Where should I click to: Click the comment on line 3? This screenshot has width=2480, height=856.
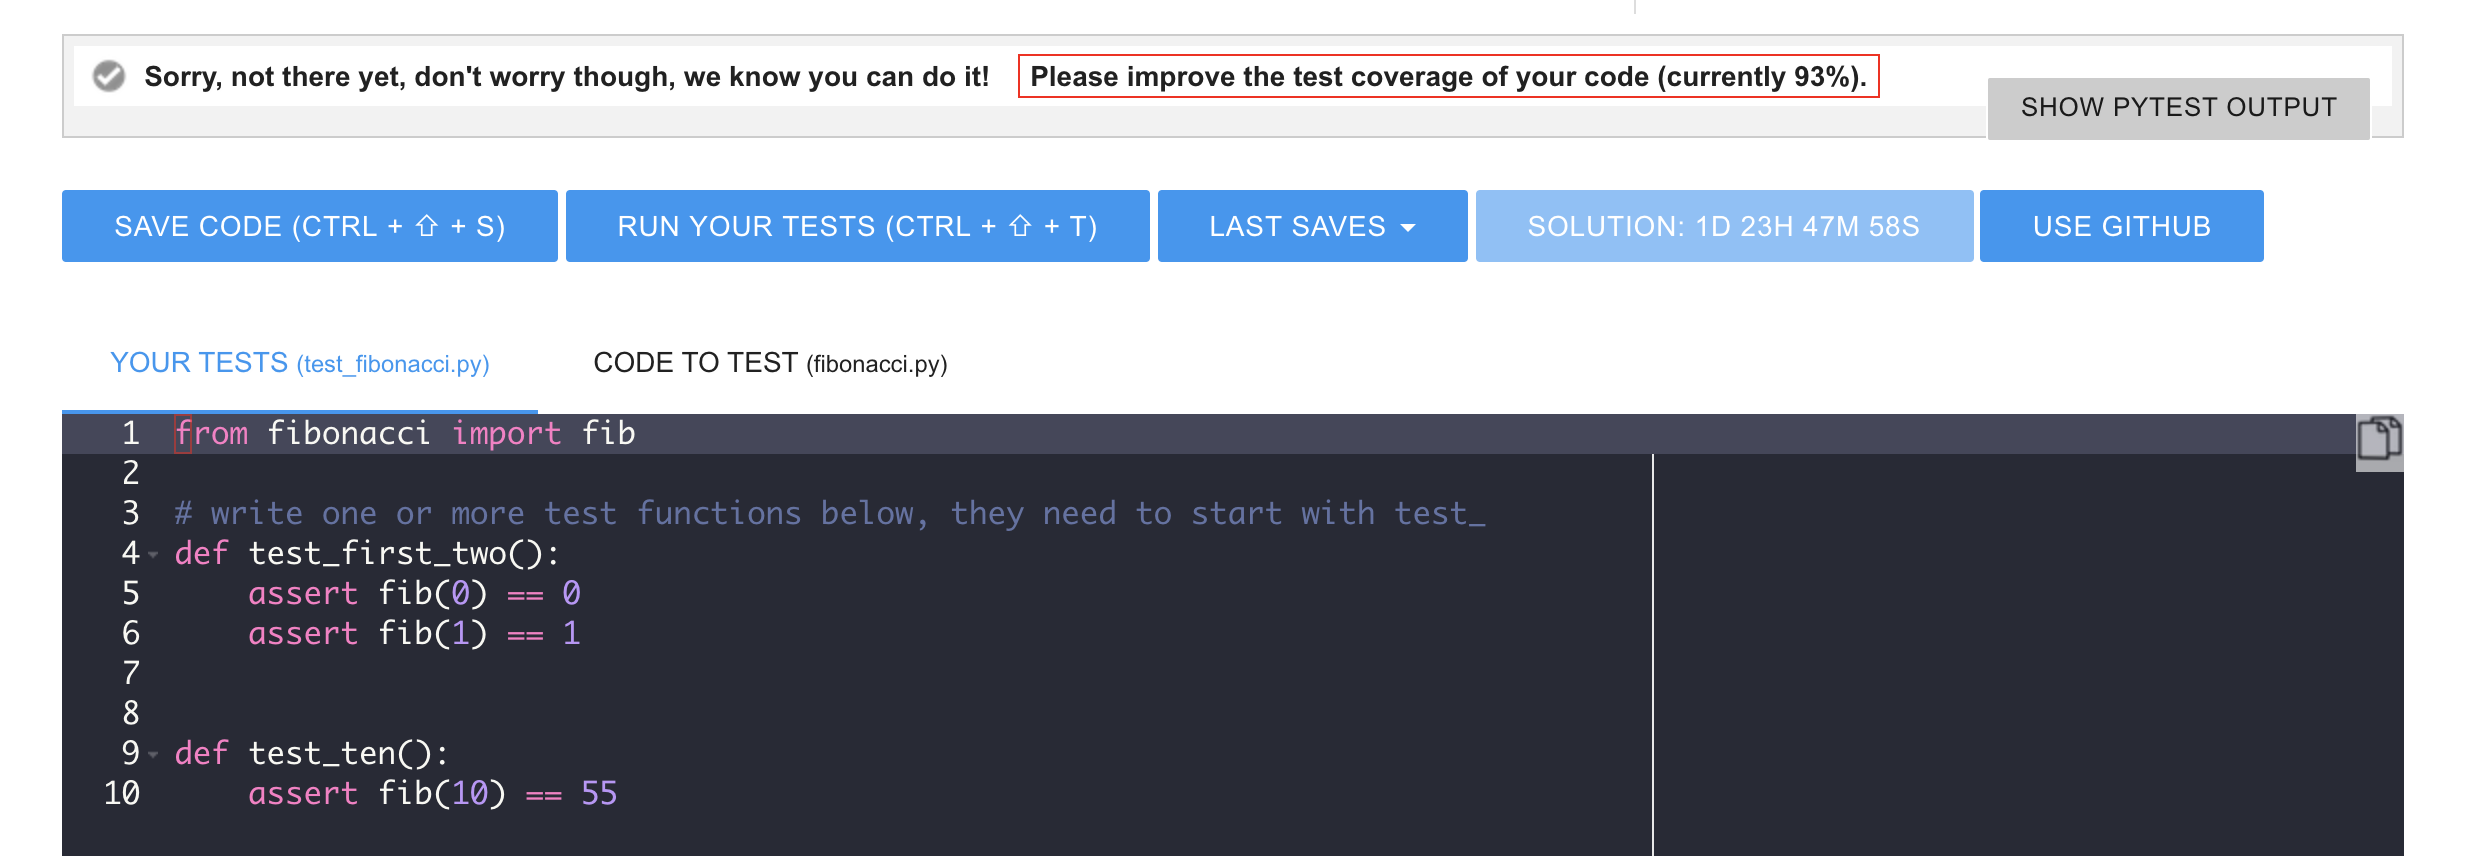828,513
